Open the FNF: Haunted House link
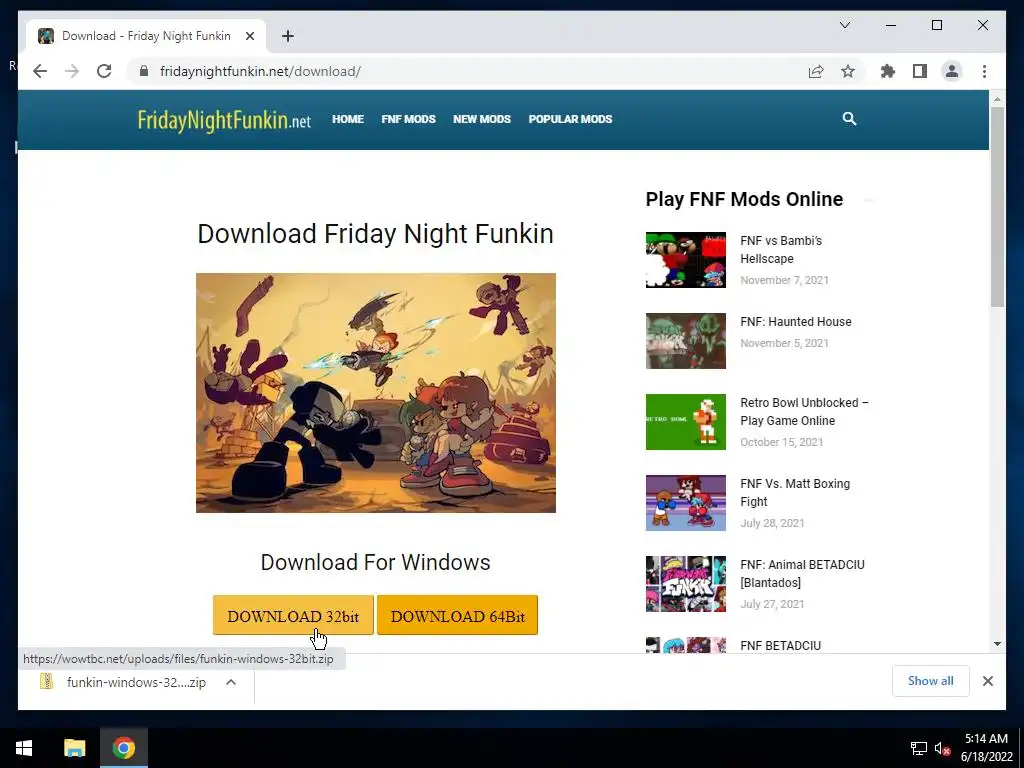The height and width of the screenshot is (768, 1024). [795, 321]
